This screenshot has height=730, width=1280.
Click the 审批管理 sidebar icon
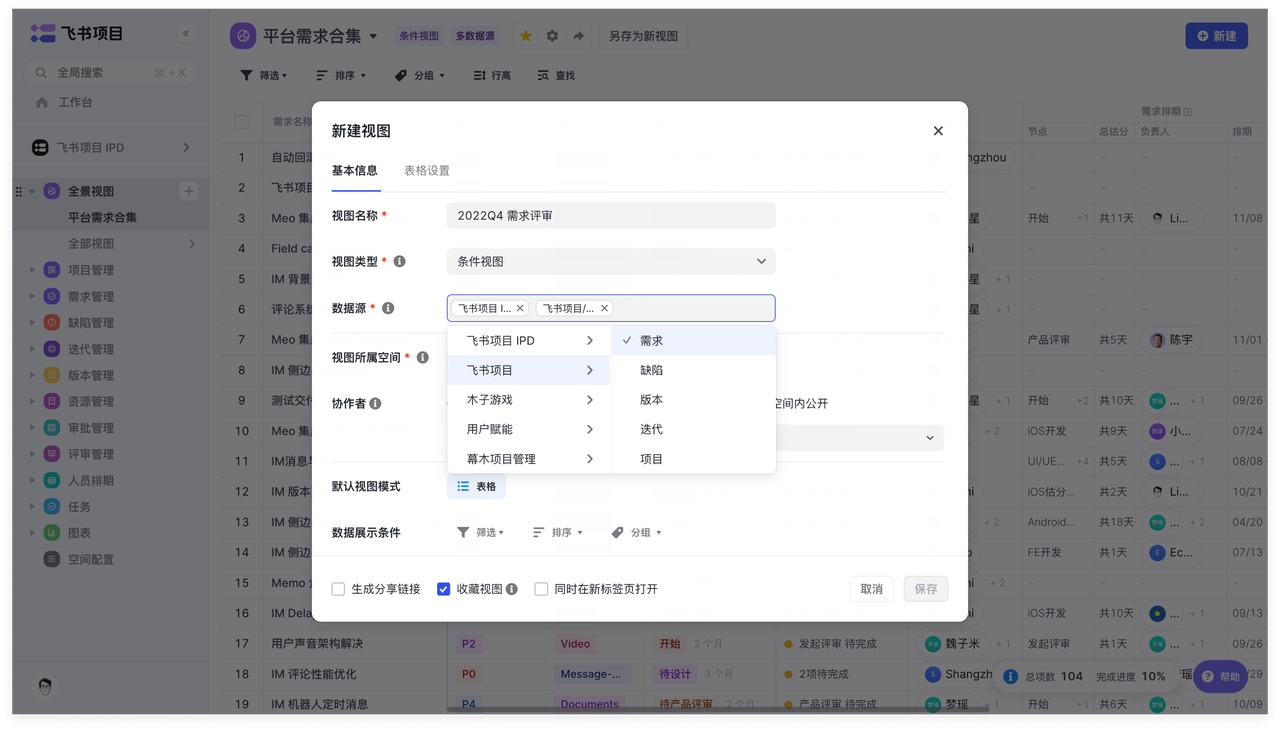coord(52,428)
